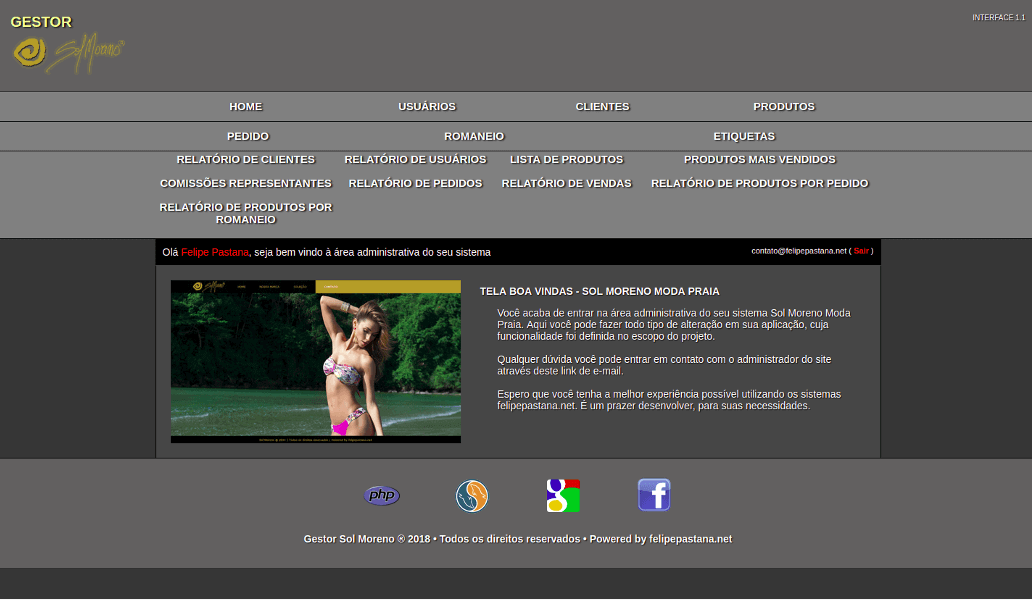Open the Relatório de Vendas link
Image resolution: width=1032 pixels, height=600 pixels.
[566, 184]
